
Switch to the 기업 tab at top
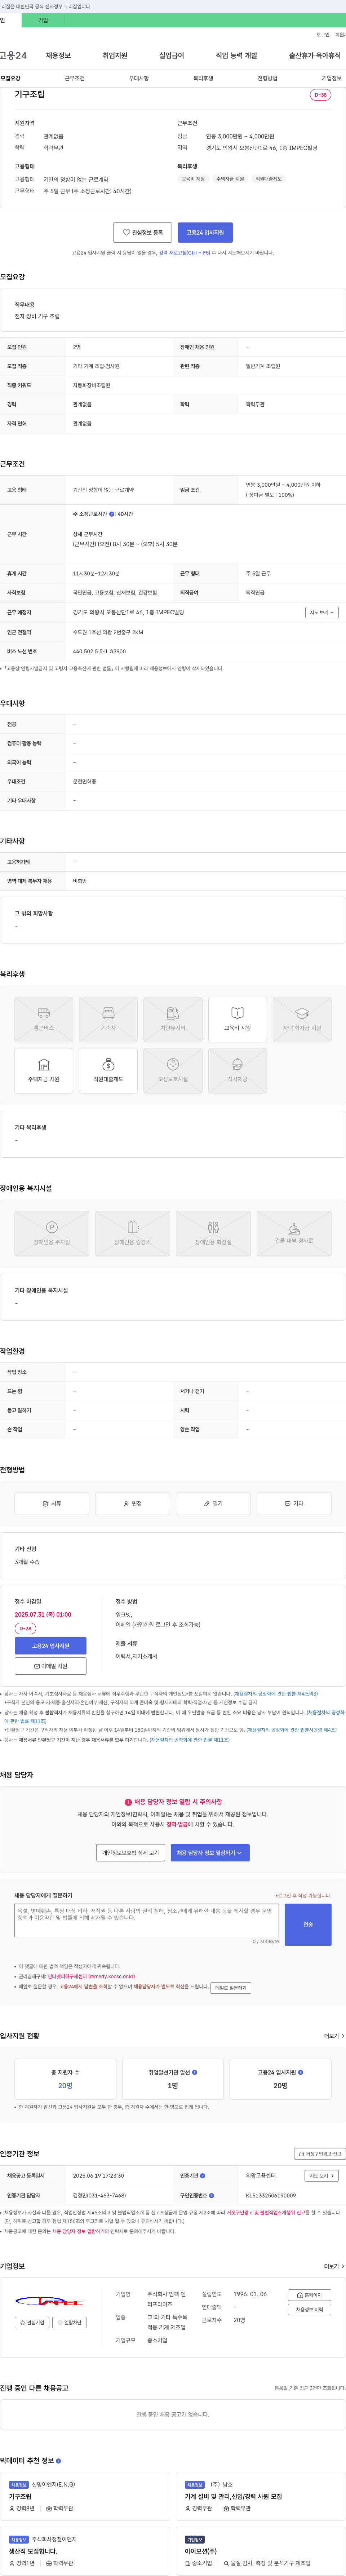coord(43,20)
